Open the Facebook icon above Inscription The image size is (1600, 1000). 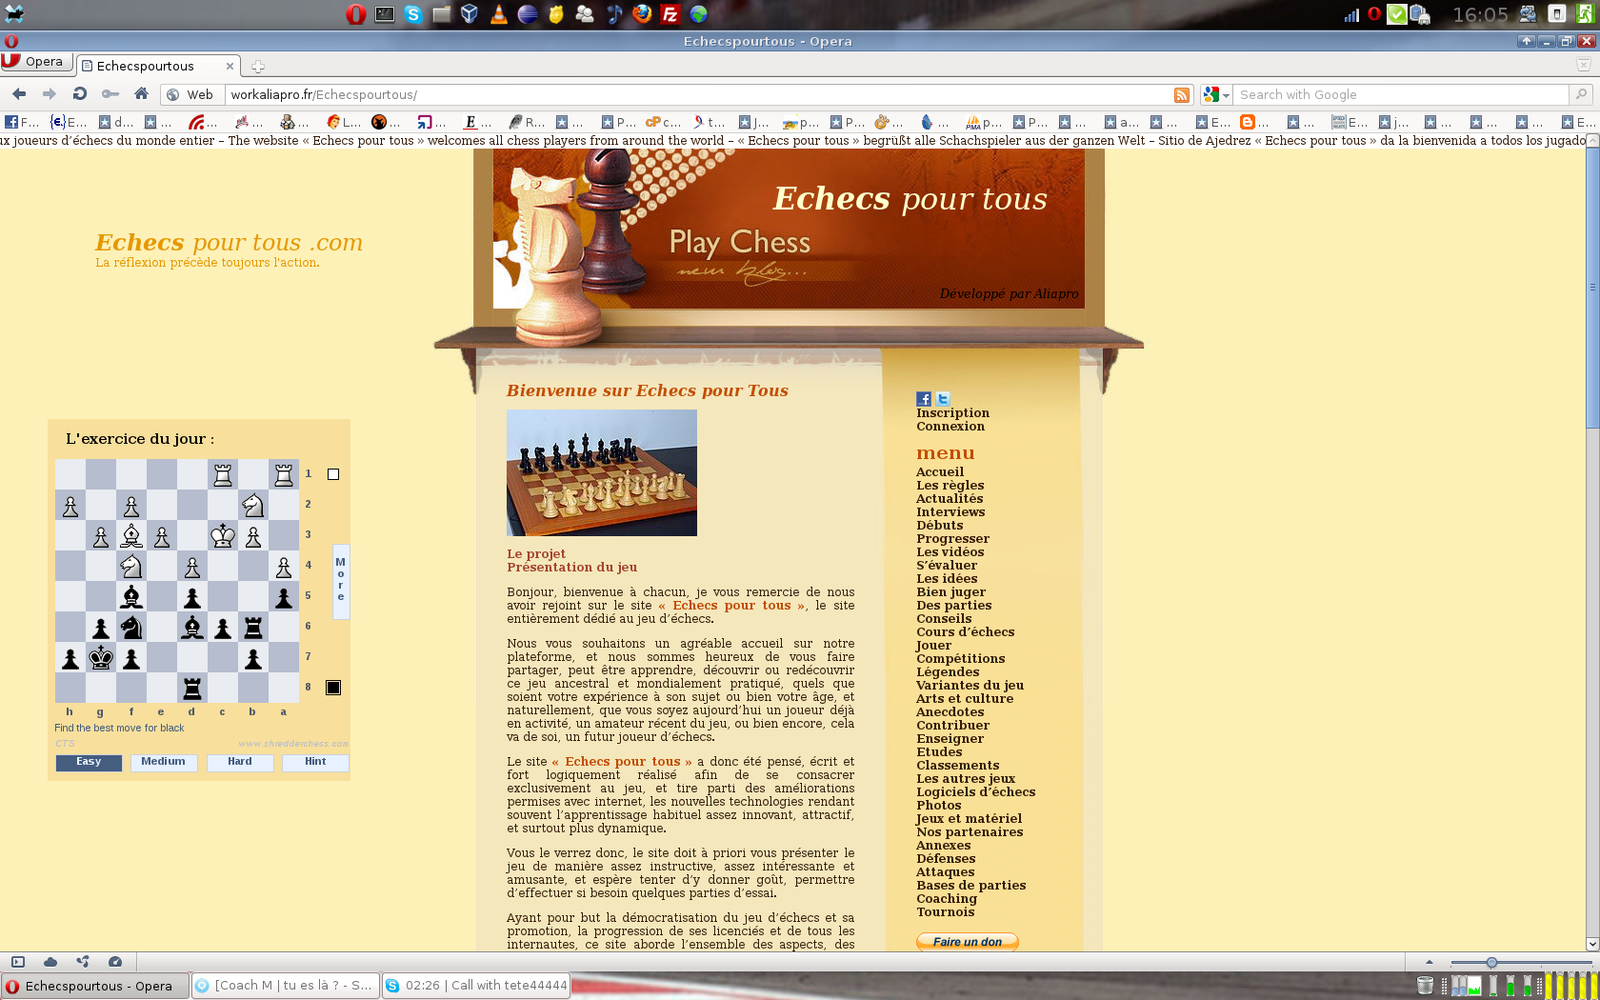(x=923, y=399)
